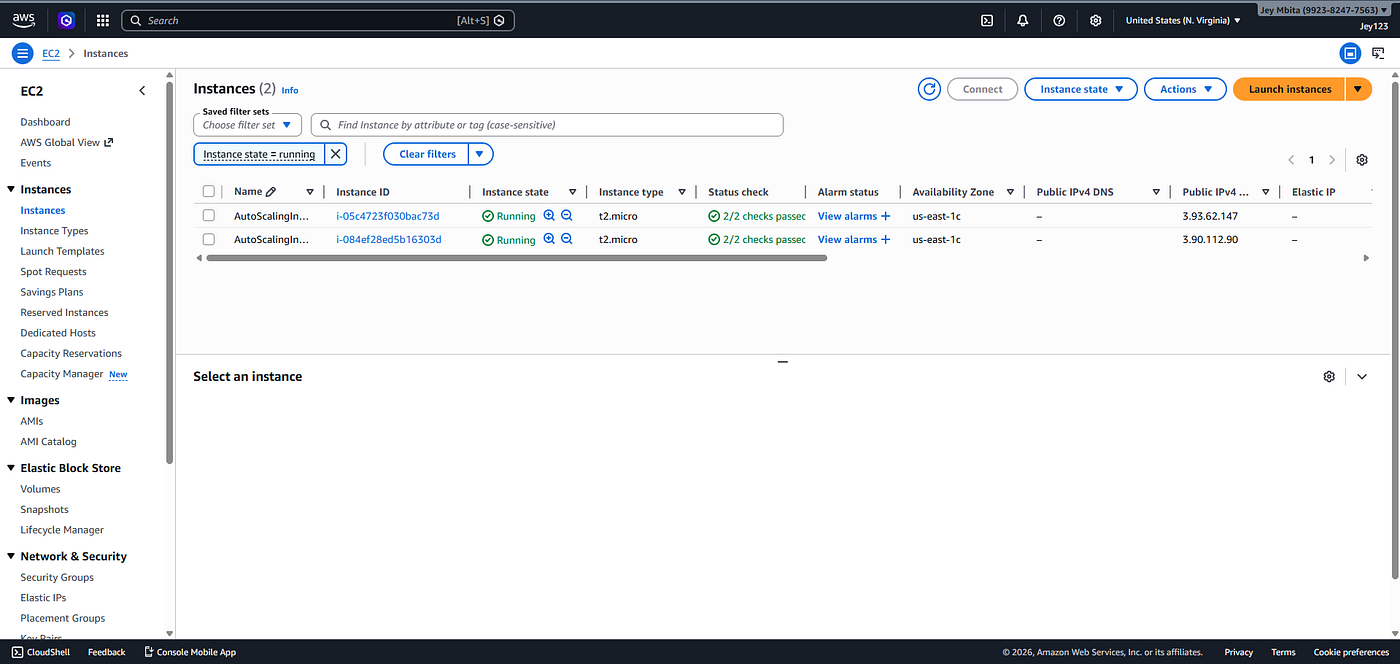Focus the Find Instance by attribute field

[x=547, y=125]
